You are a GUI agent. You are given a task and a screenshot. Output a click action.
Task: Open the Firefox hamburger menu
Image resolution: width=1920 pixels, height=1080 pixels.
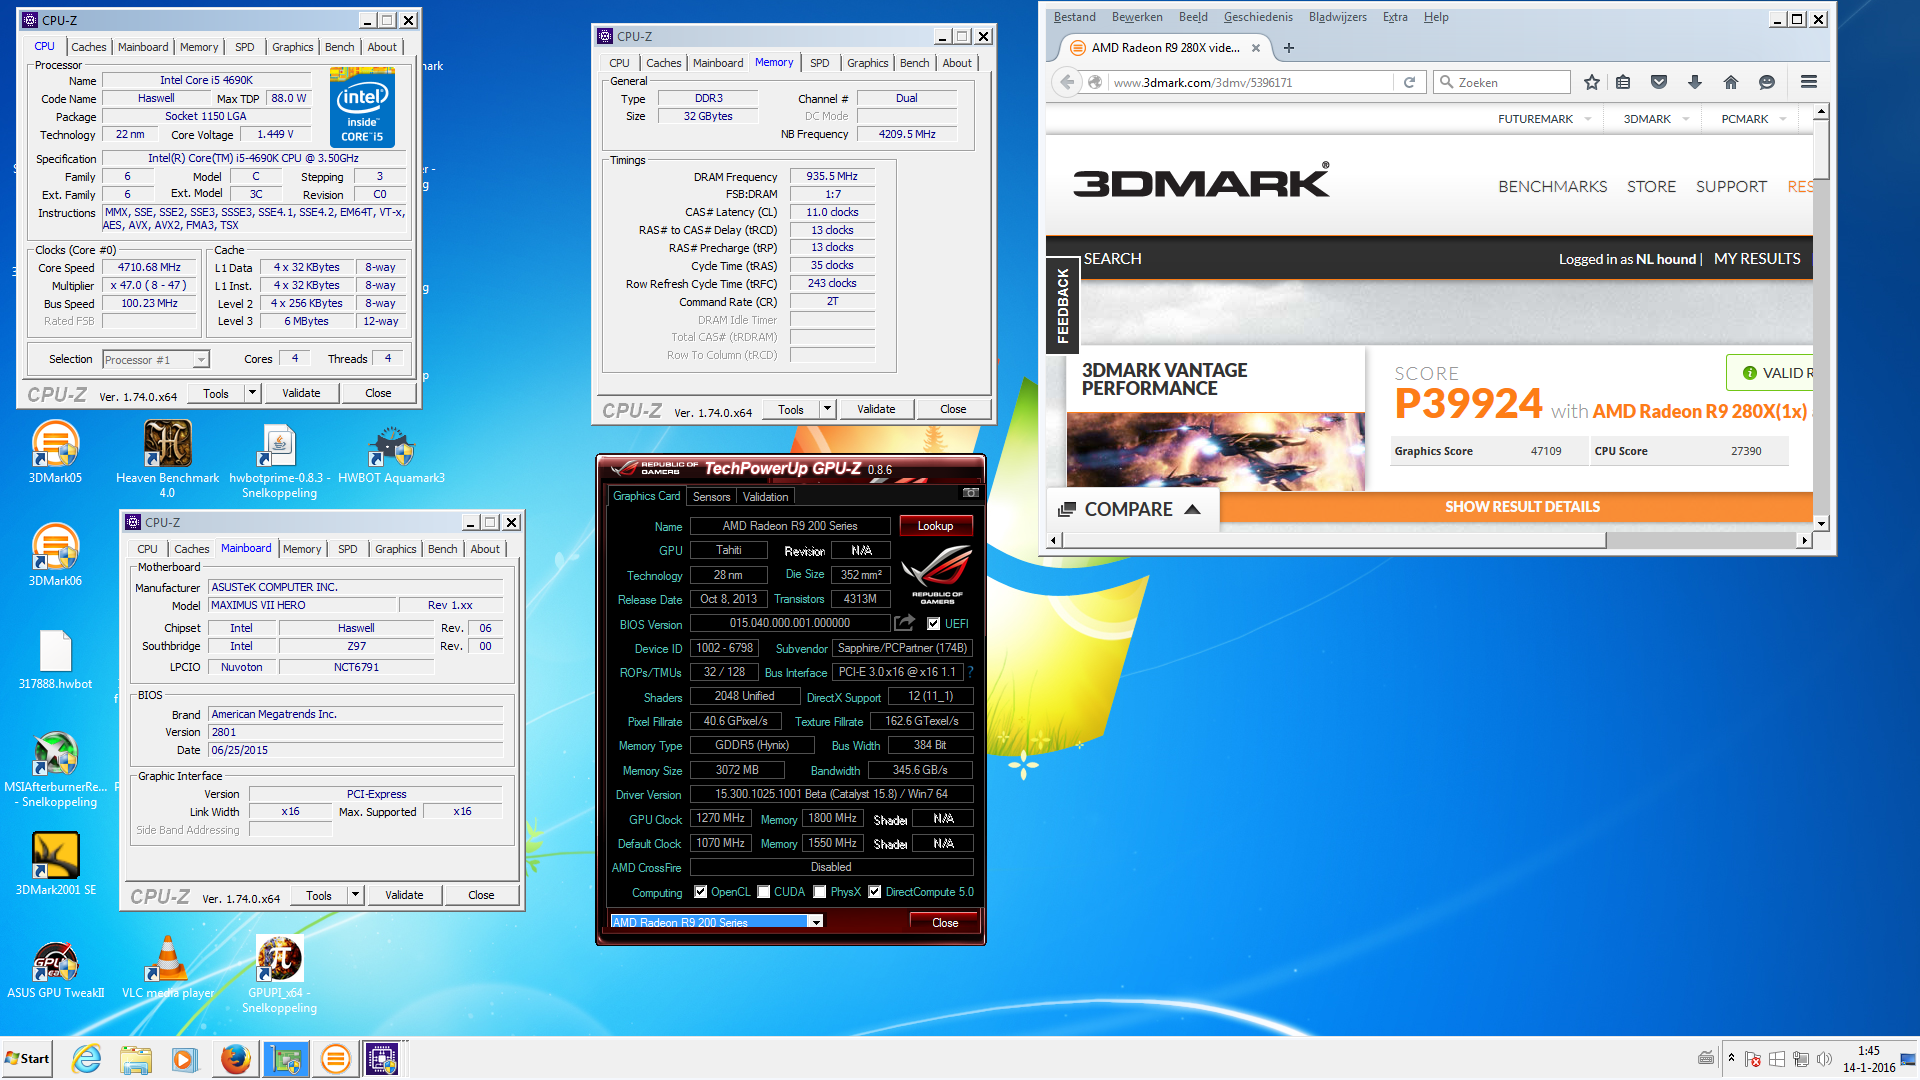(x=1808, y=82)
